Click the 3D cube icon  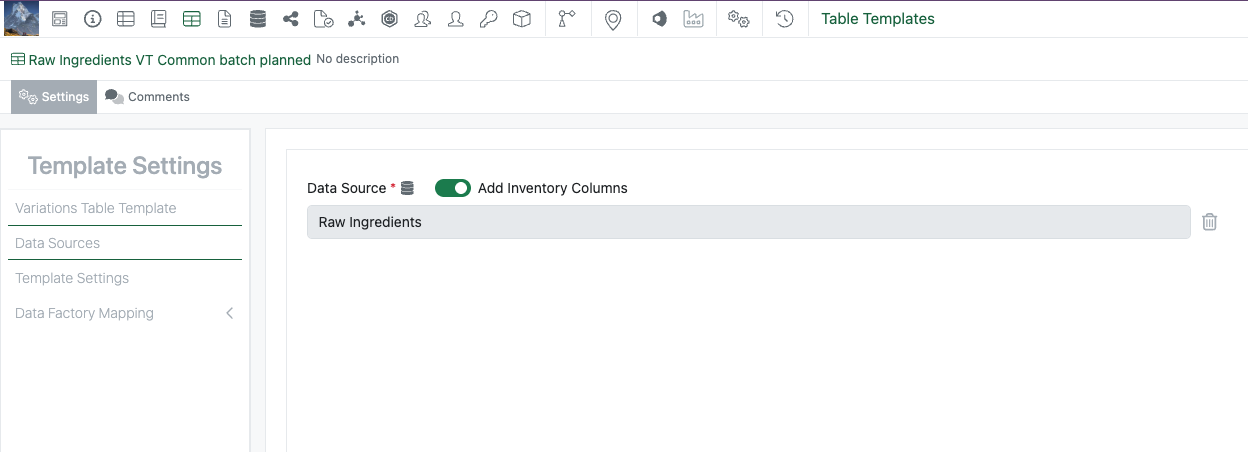pos(521,19)
